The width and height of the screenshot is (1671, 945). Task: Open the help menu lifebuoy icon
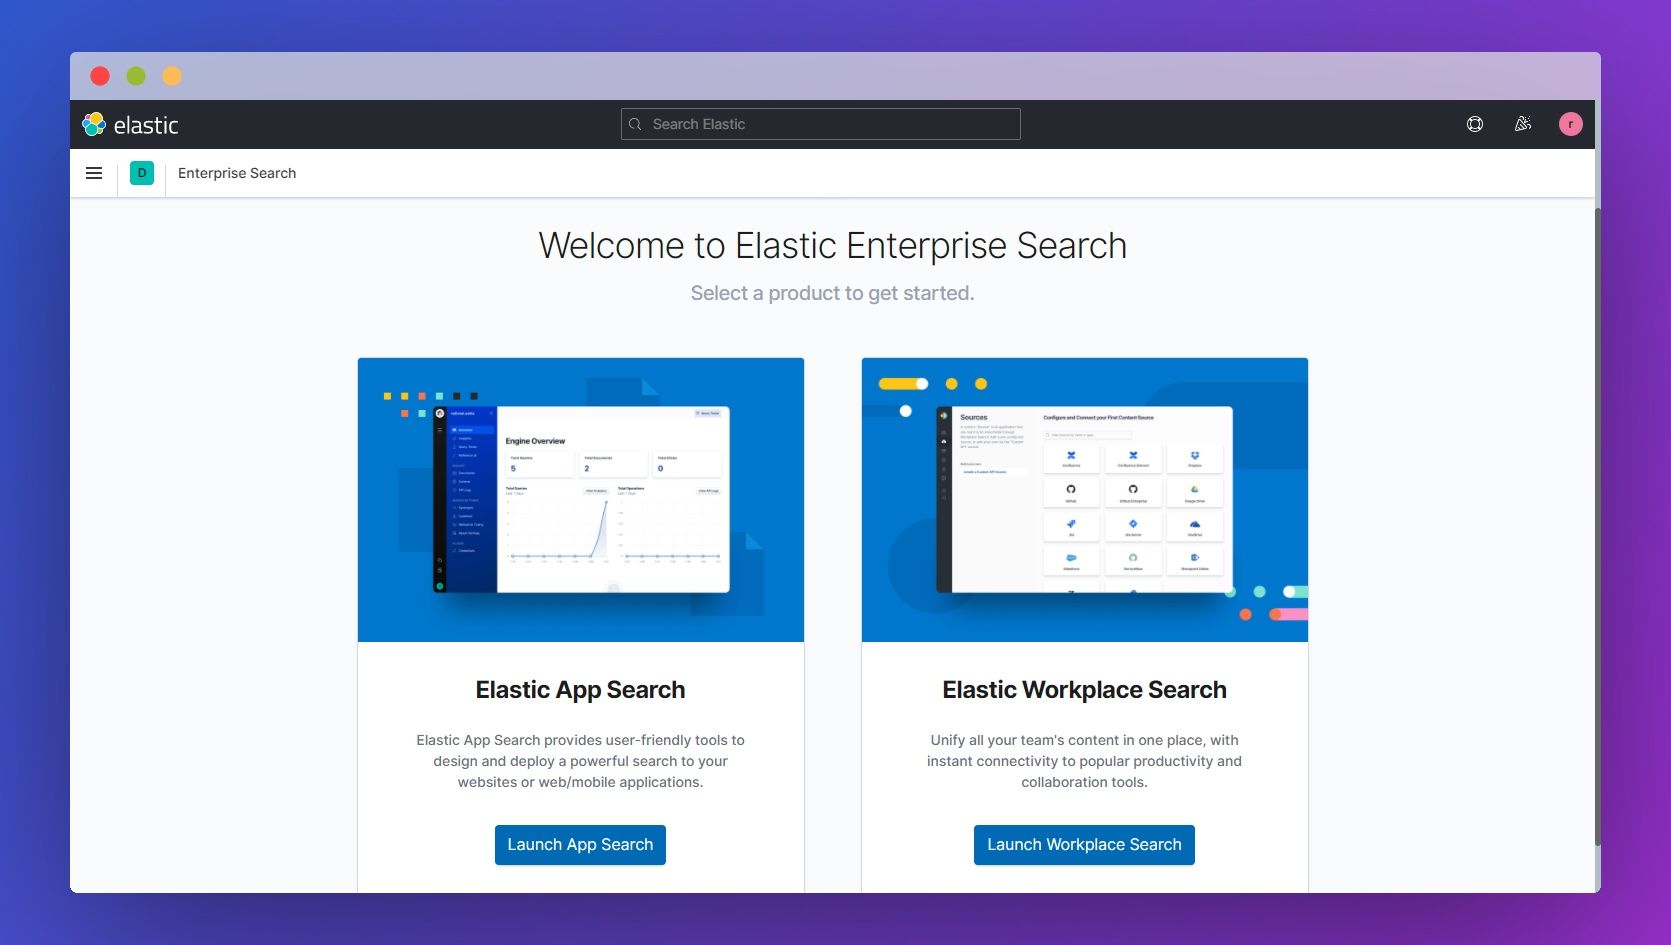point(1475,124)
